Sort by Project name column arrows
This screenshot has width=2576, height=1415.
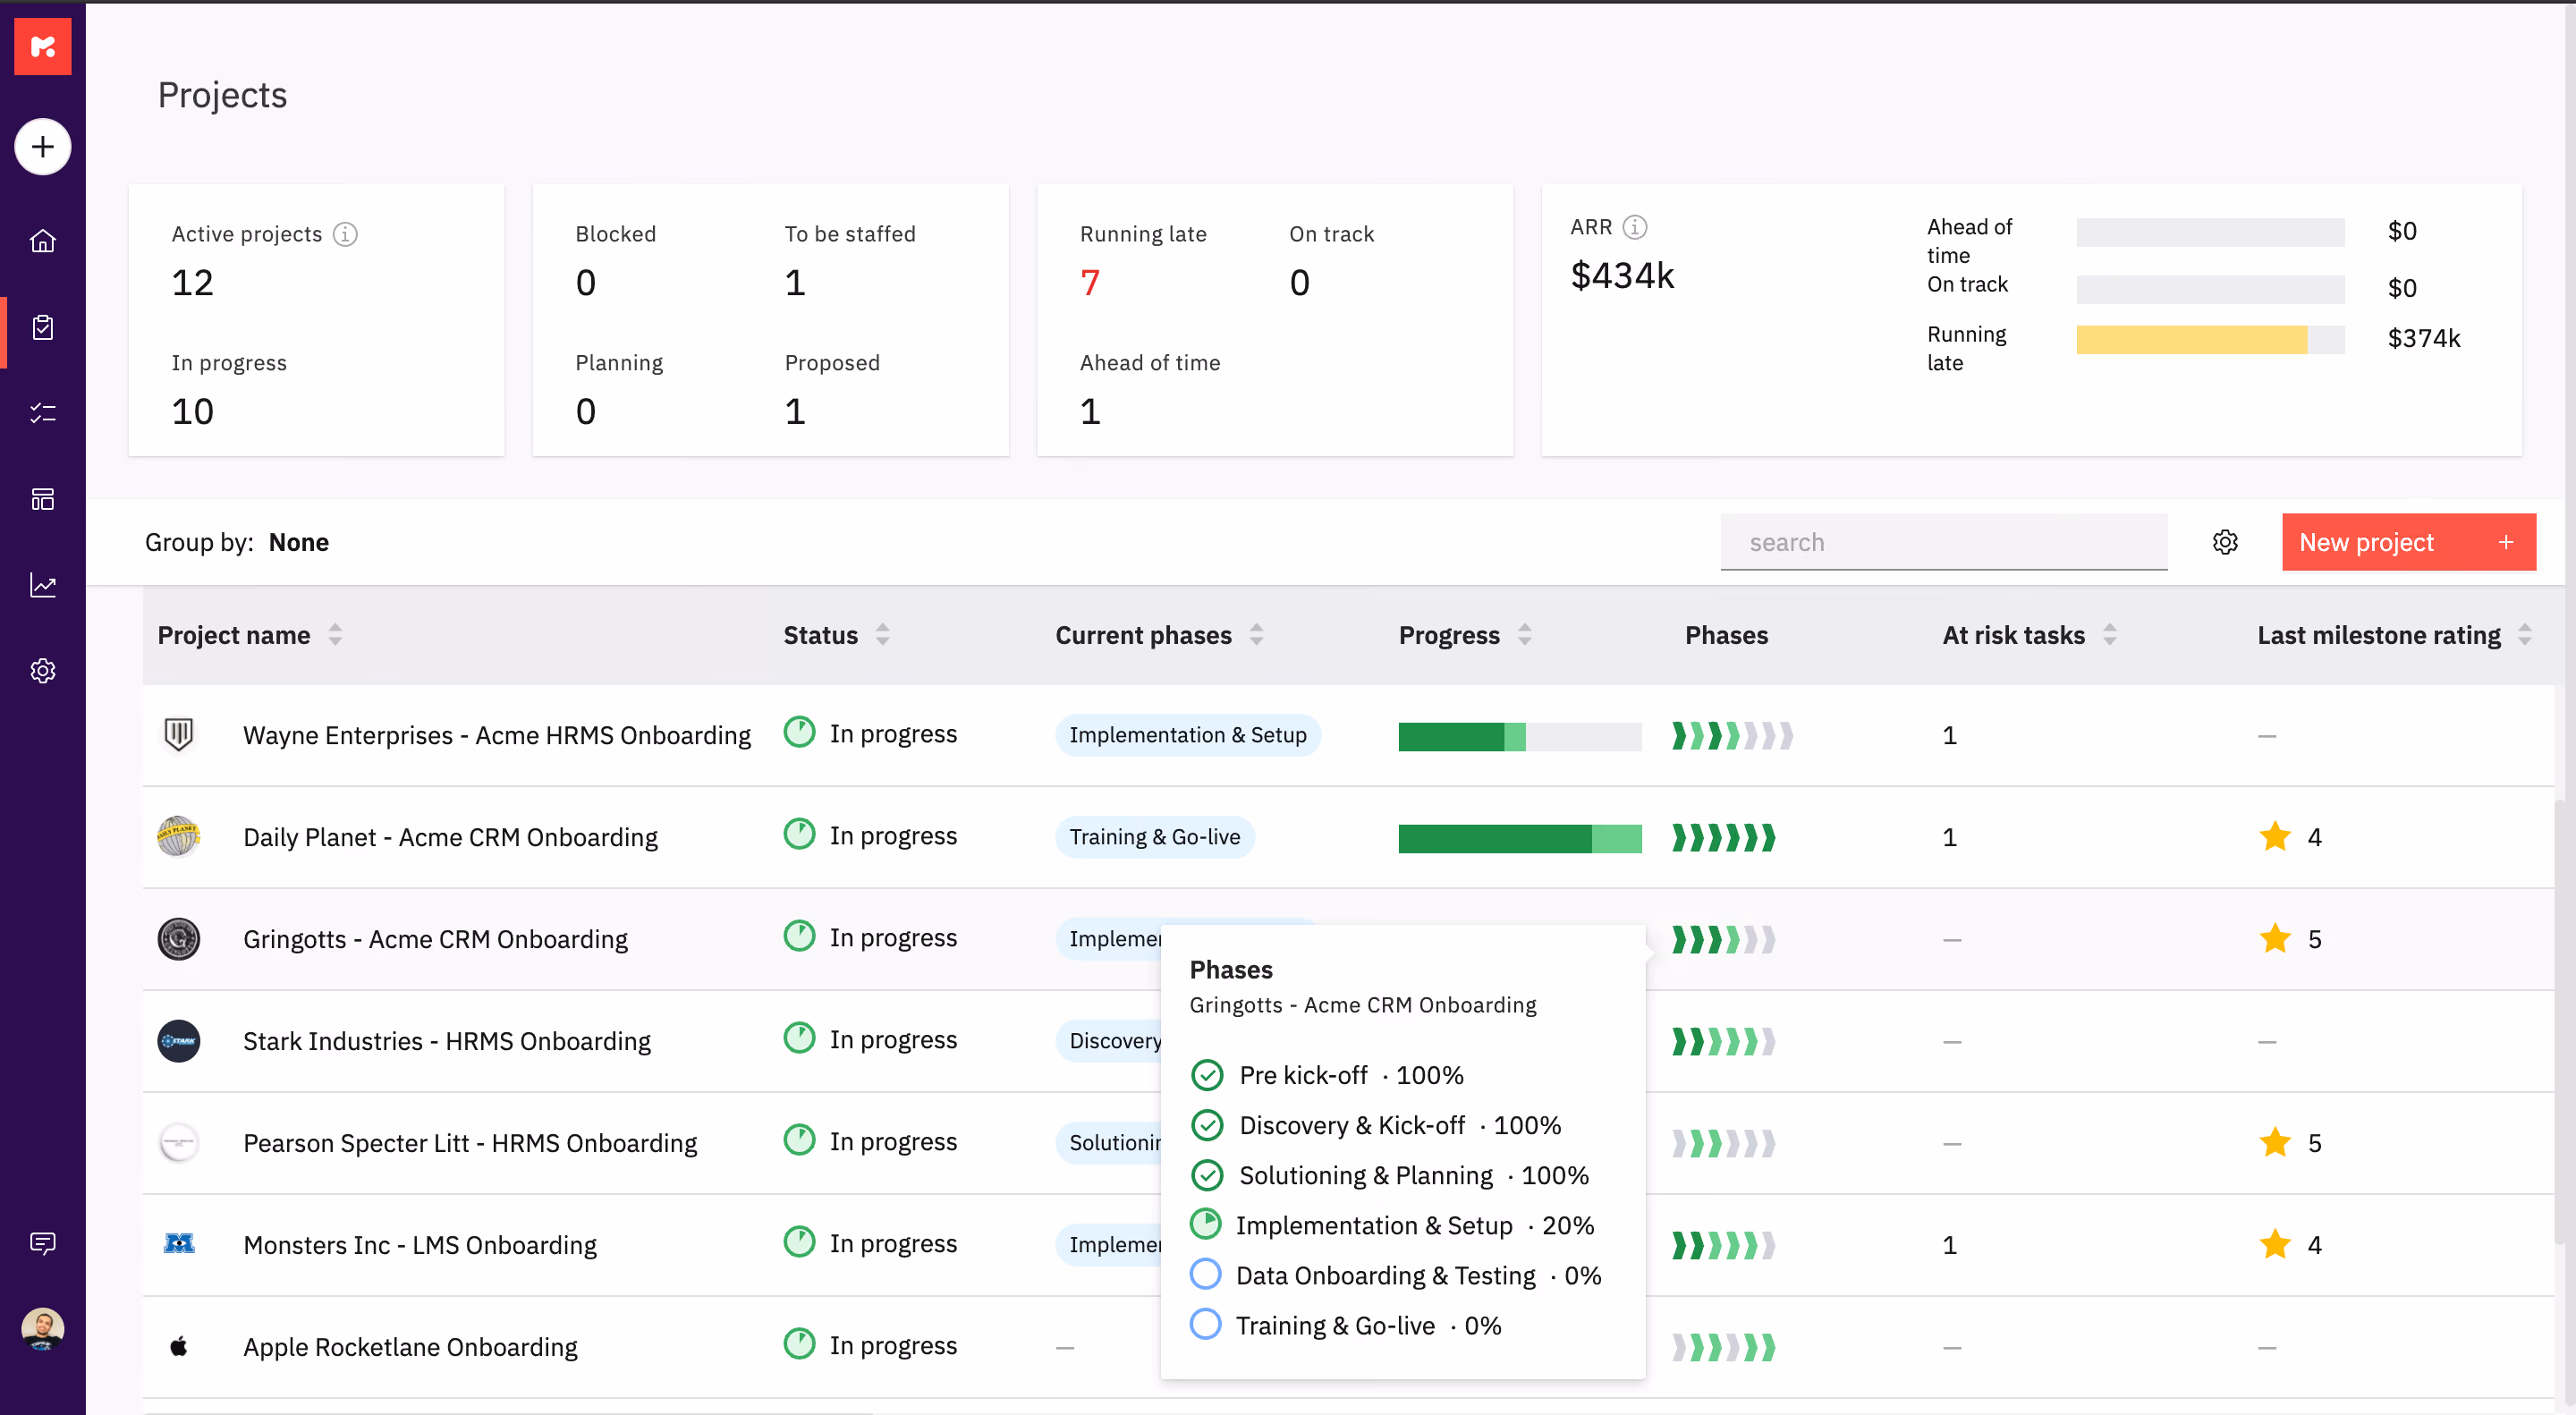[x=336, y=634]
